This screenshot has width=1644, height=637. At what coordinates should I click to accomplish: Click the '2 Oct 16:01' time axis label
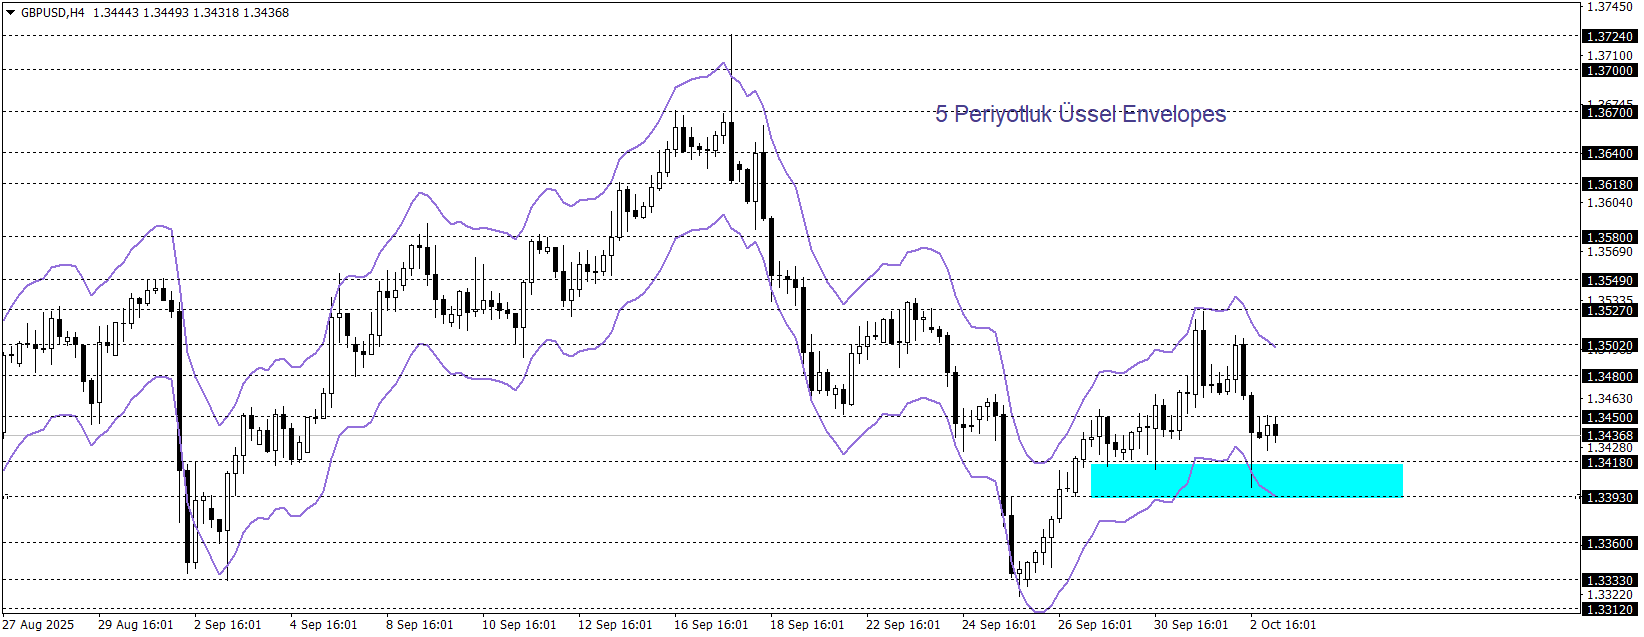point(1282,625)
